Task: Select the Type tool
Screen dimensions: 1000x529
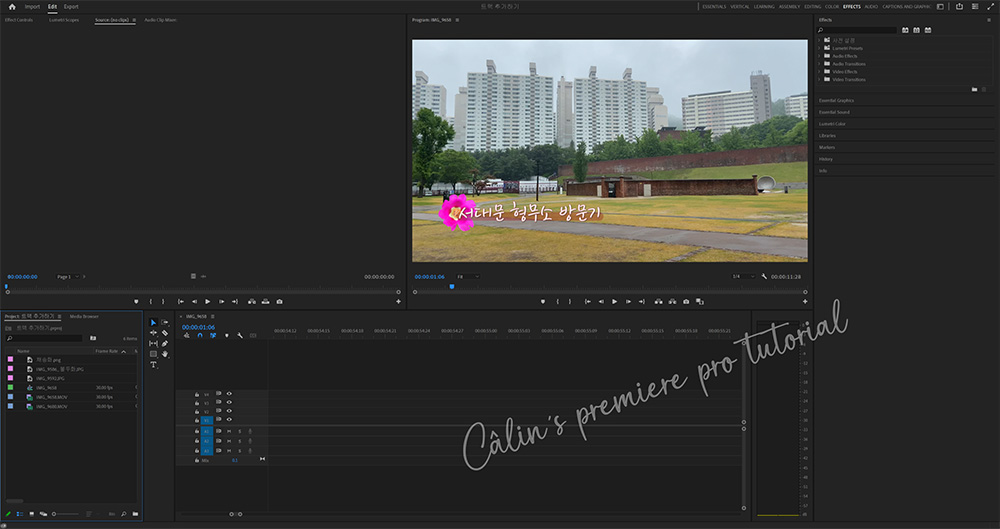Action: coord(153,365)
